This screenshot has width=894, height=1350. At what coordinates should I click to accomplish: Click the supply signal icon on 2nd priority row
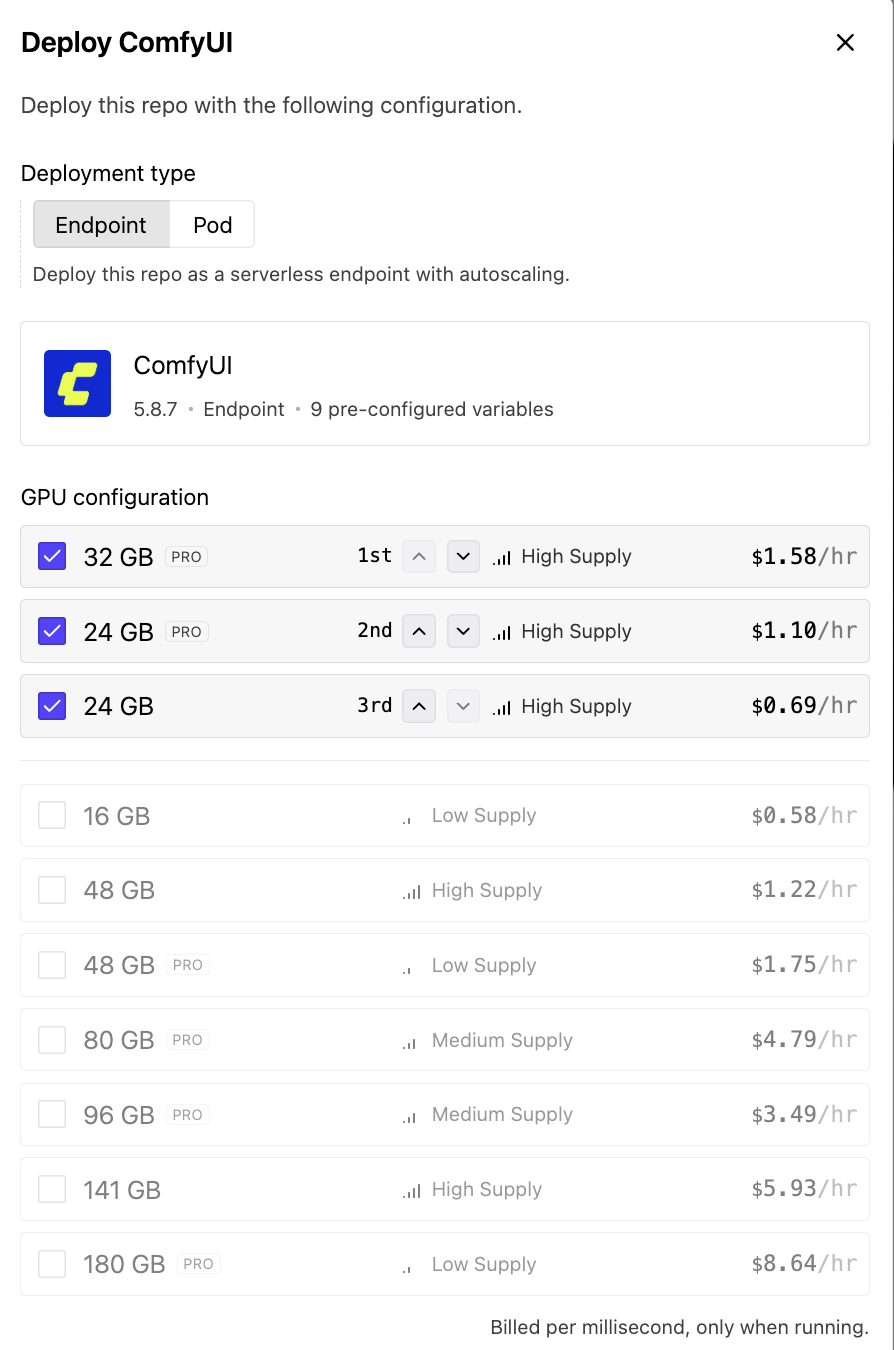(x=502, y=632)
